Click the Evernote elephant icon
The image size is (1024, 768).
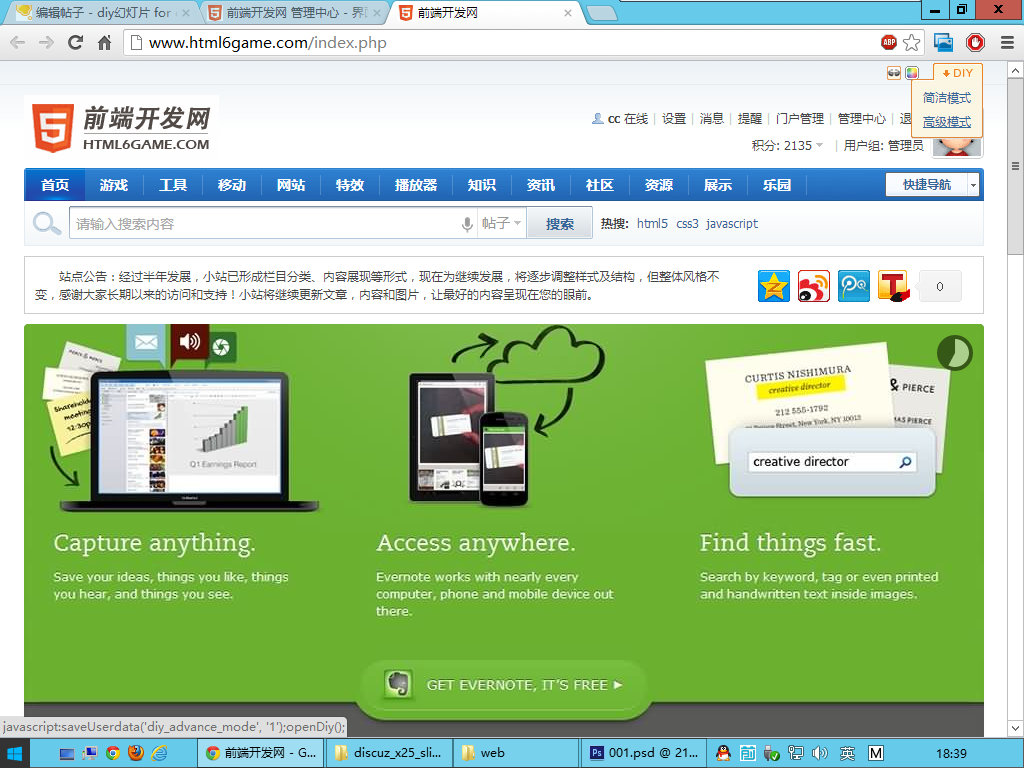tap(398, 684)
